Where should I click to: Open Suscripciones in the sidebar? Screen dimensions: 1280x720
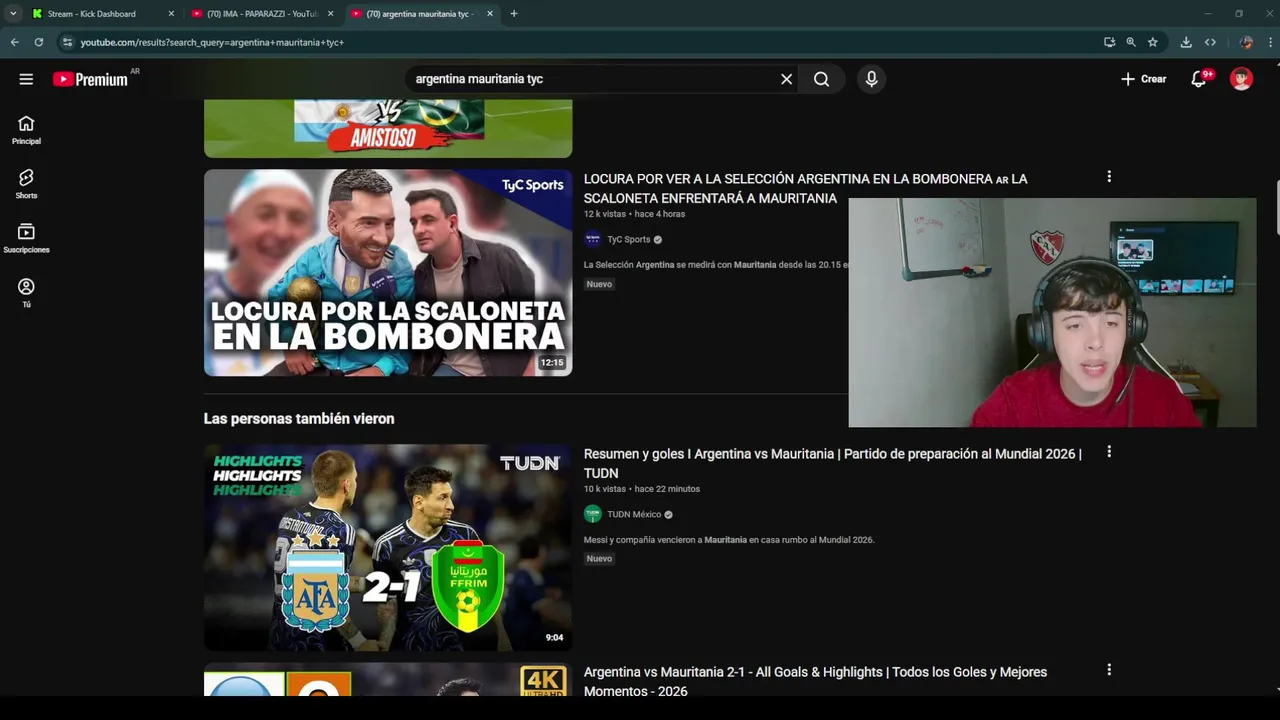26,238
